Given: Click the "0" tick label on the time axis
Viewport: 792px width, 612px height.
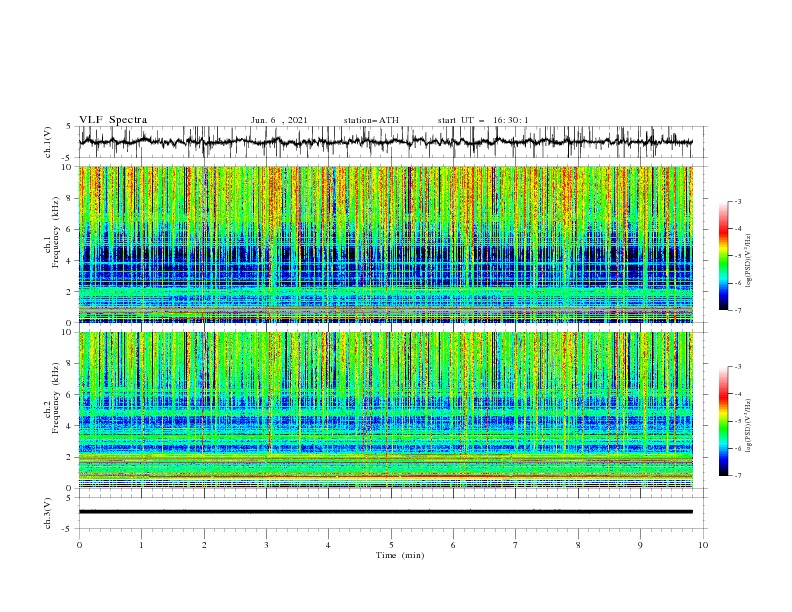Looking at the screenshot, I should tap(79, 545).
